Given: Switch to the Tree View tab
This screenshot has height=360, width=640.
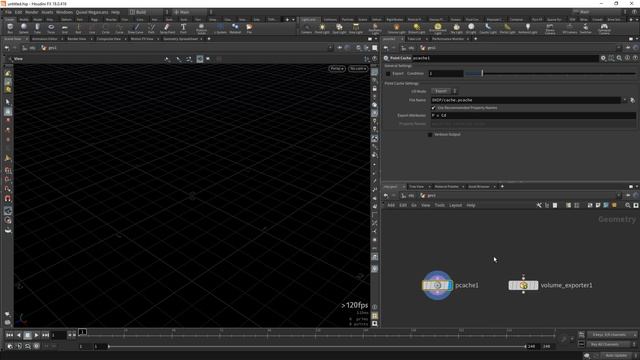Looking at the screenshot, I should point(417,187).
